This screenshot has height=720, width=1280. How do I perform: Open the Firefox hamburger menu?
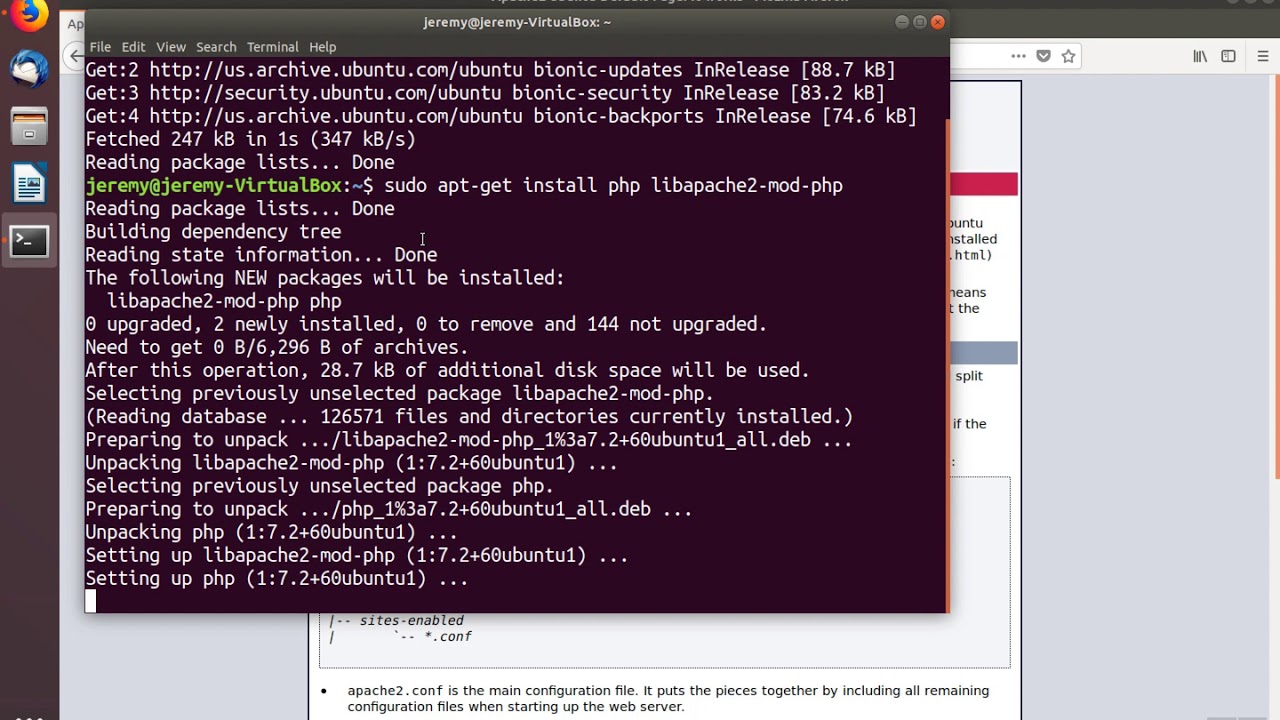(1262, 57)
